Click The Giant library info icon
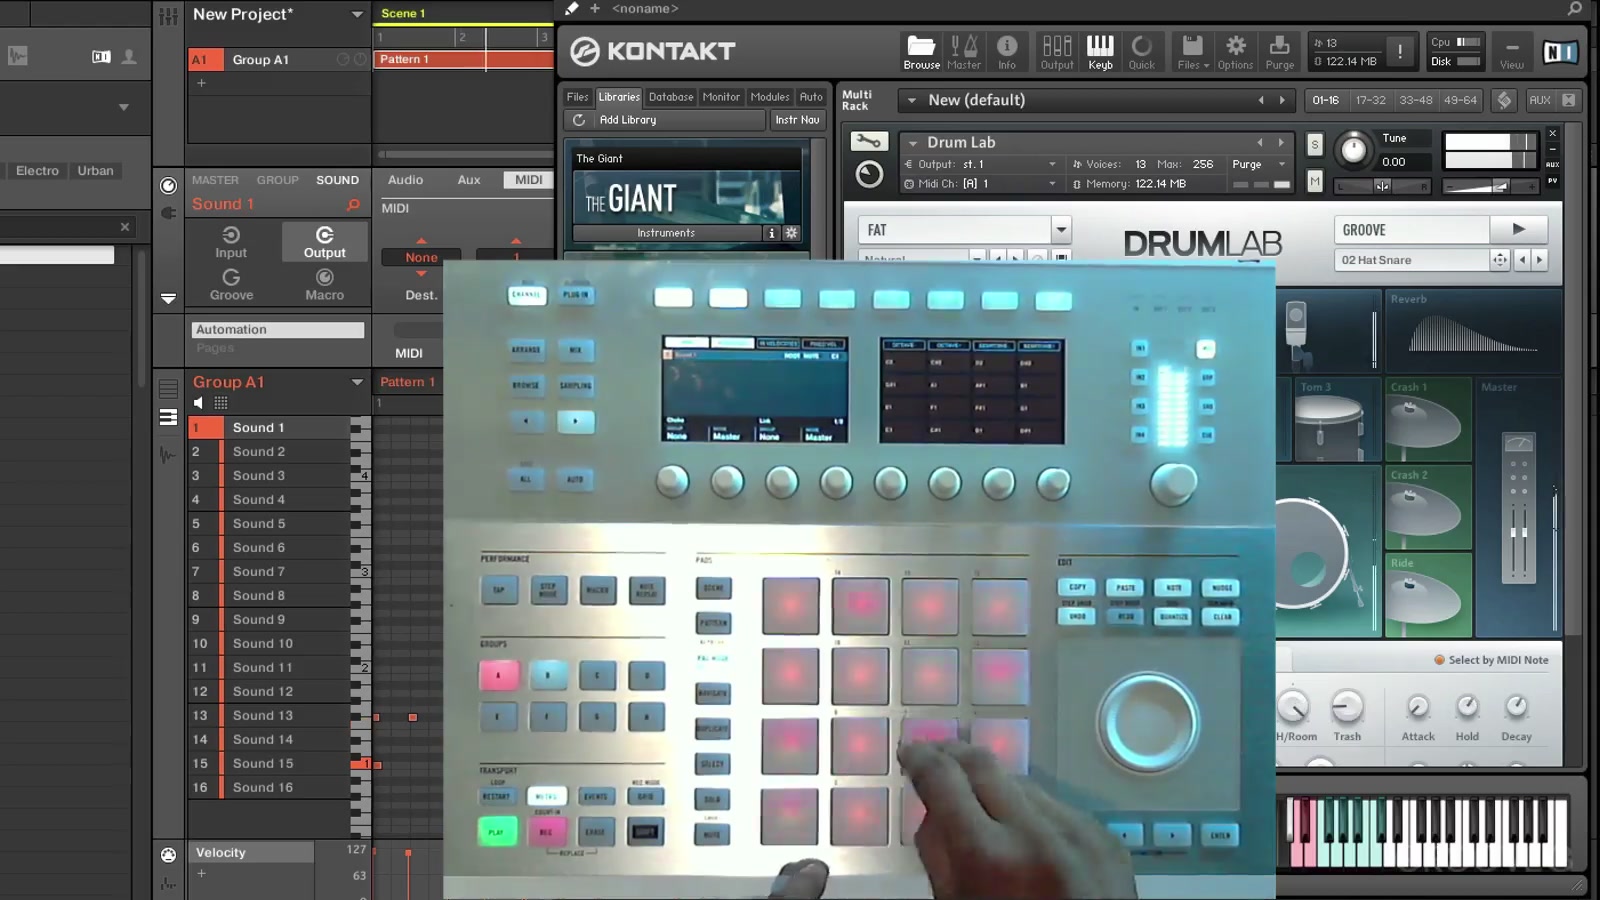The image size is (1600, 900). point(771,233)
